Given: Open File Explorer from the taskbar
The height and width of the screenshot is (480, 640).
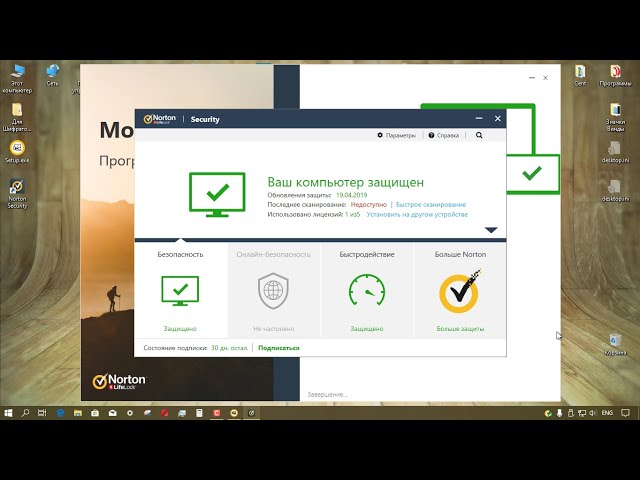Looking at the screenshot, I should point(78,413).
